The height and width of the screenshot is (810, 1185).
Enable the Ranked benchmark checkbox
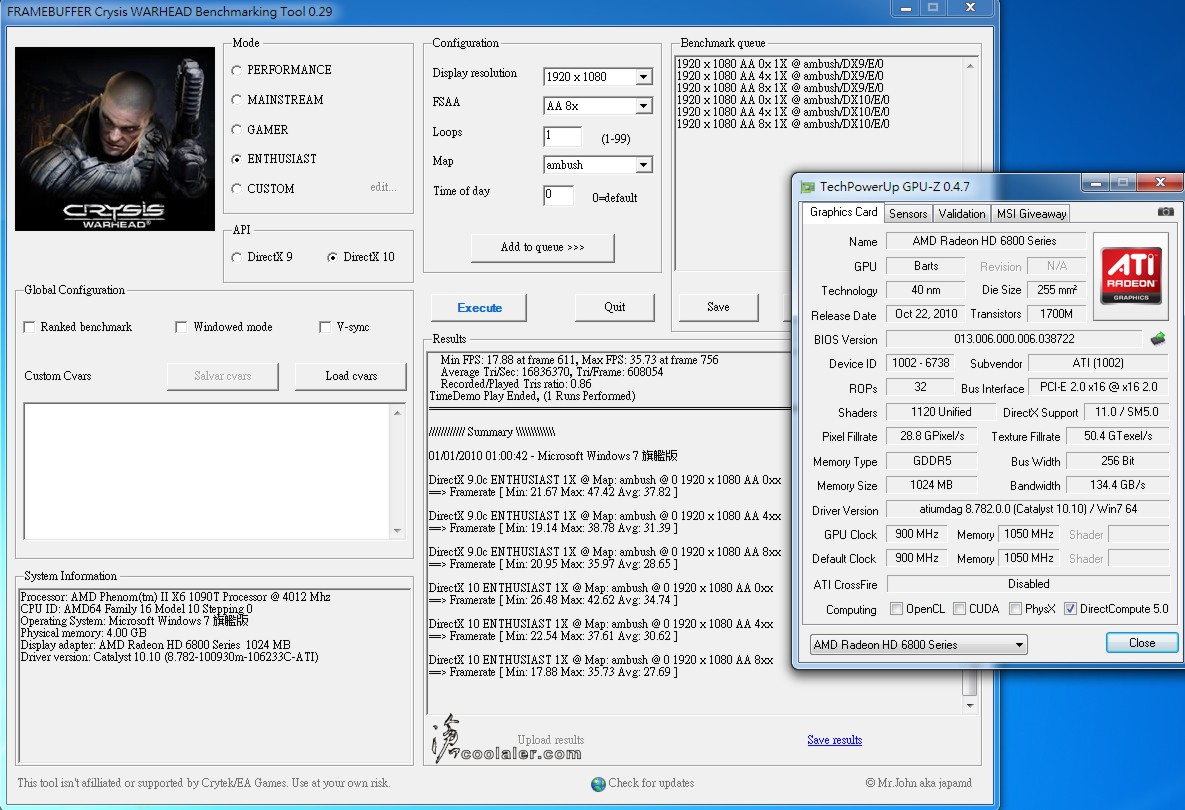[29, 327]
